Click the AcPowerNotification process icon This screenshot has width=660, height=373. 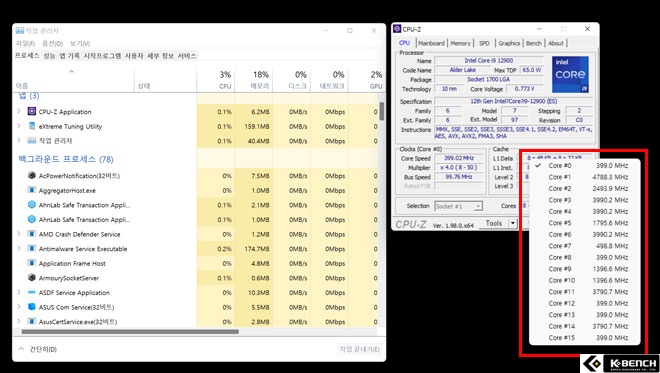point(32,176)
